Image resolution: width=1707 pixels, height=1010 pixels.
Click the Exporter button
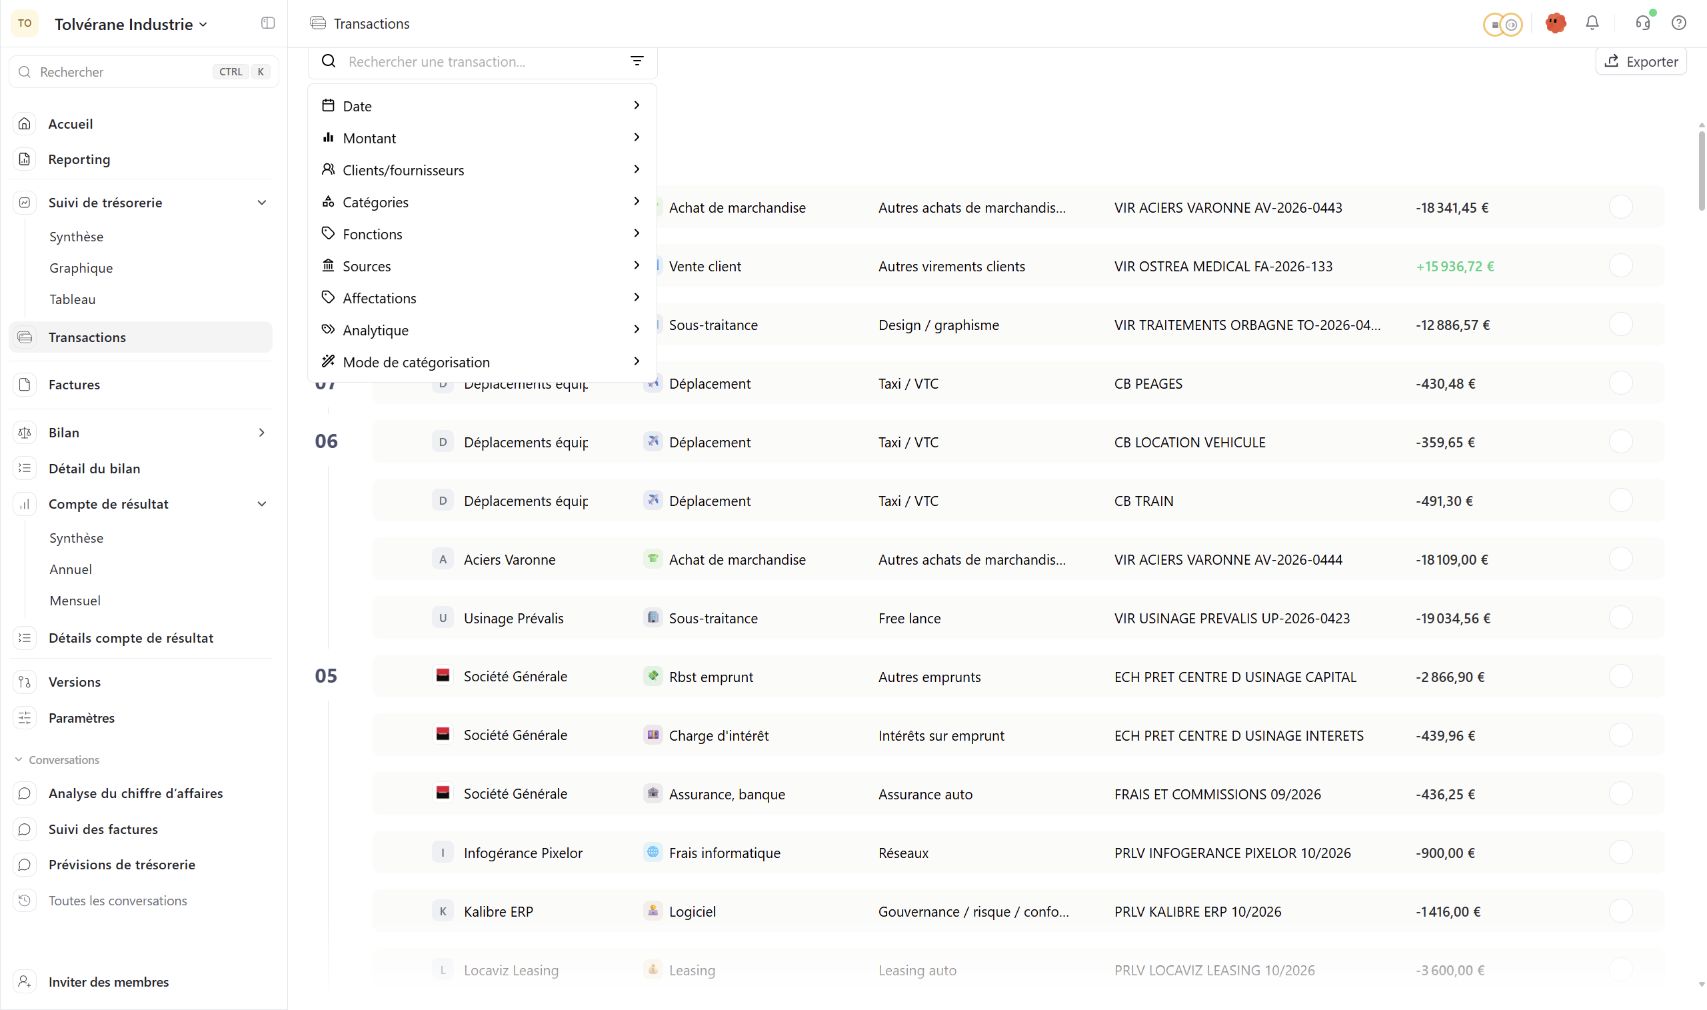[1641, 61]
